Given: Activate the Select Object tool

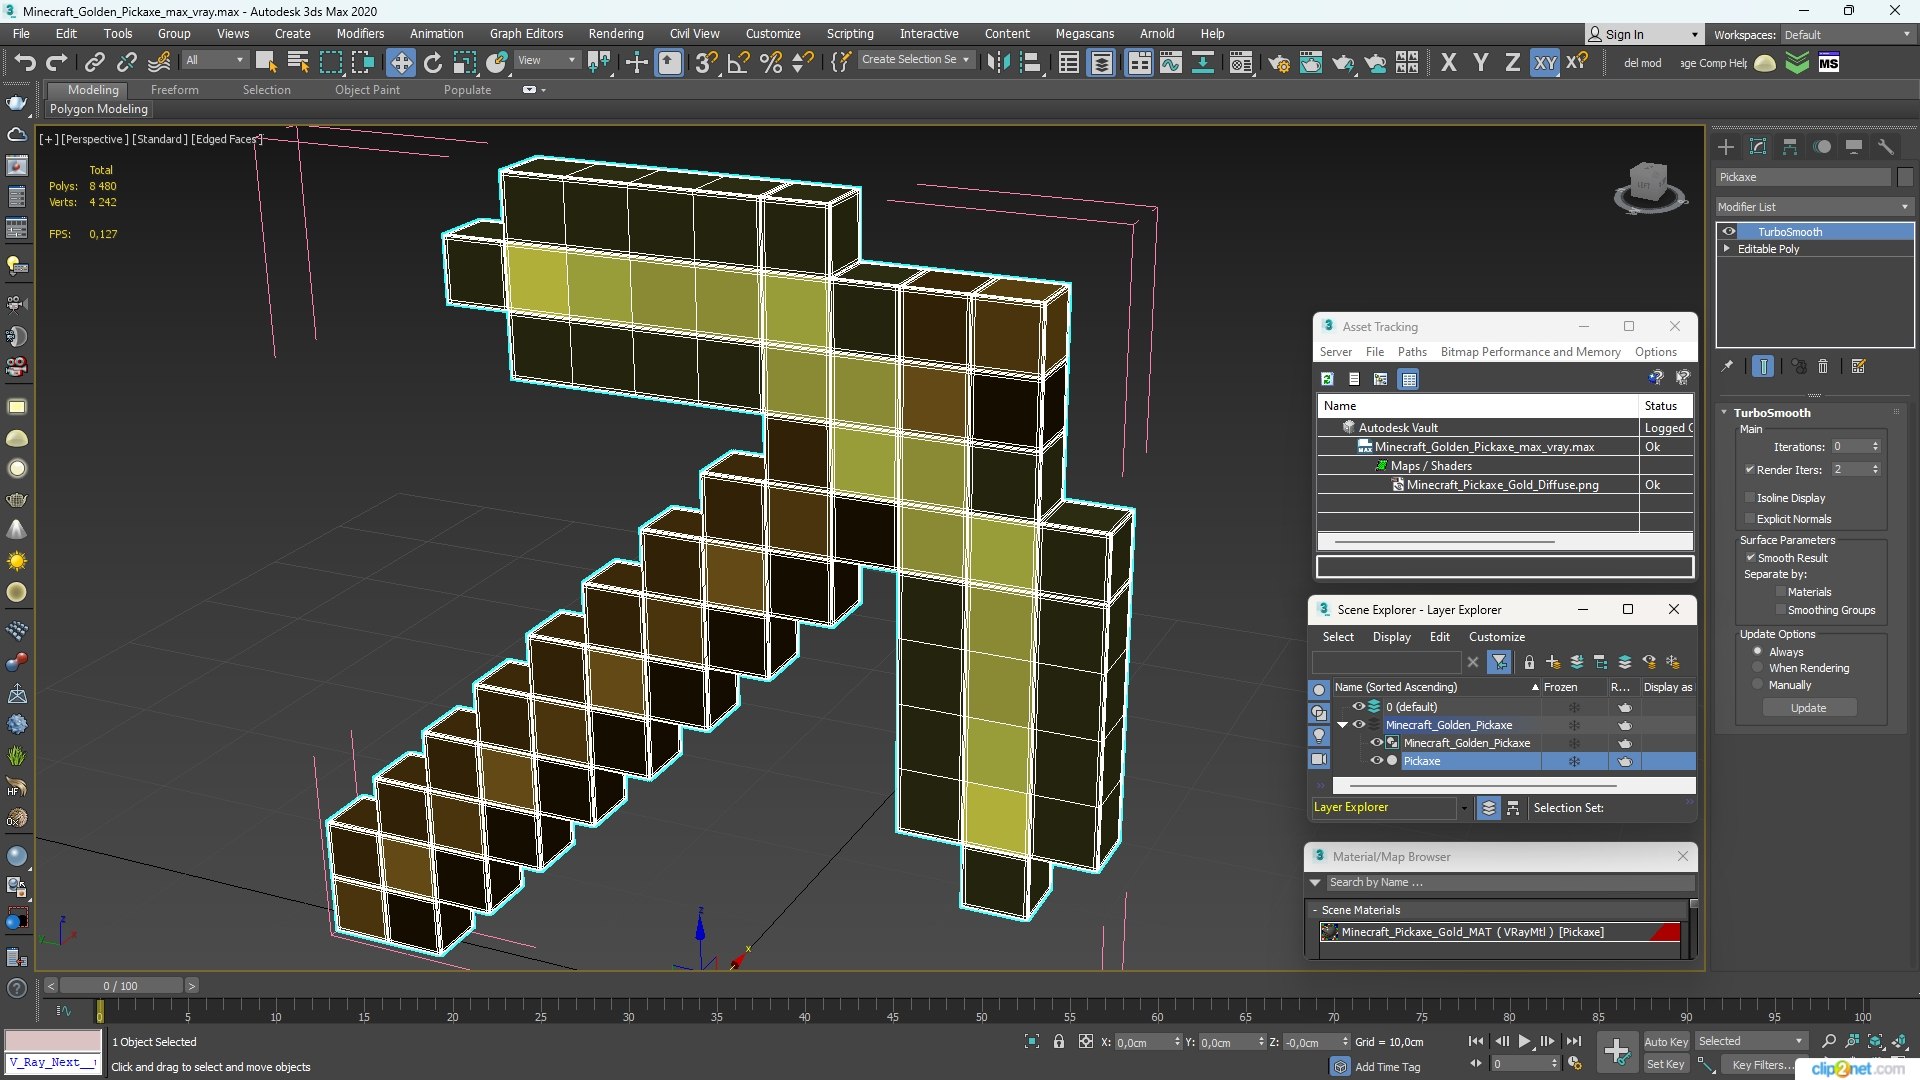Looking at the screenshot, I should pos(265,62).
